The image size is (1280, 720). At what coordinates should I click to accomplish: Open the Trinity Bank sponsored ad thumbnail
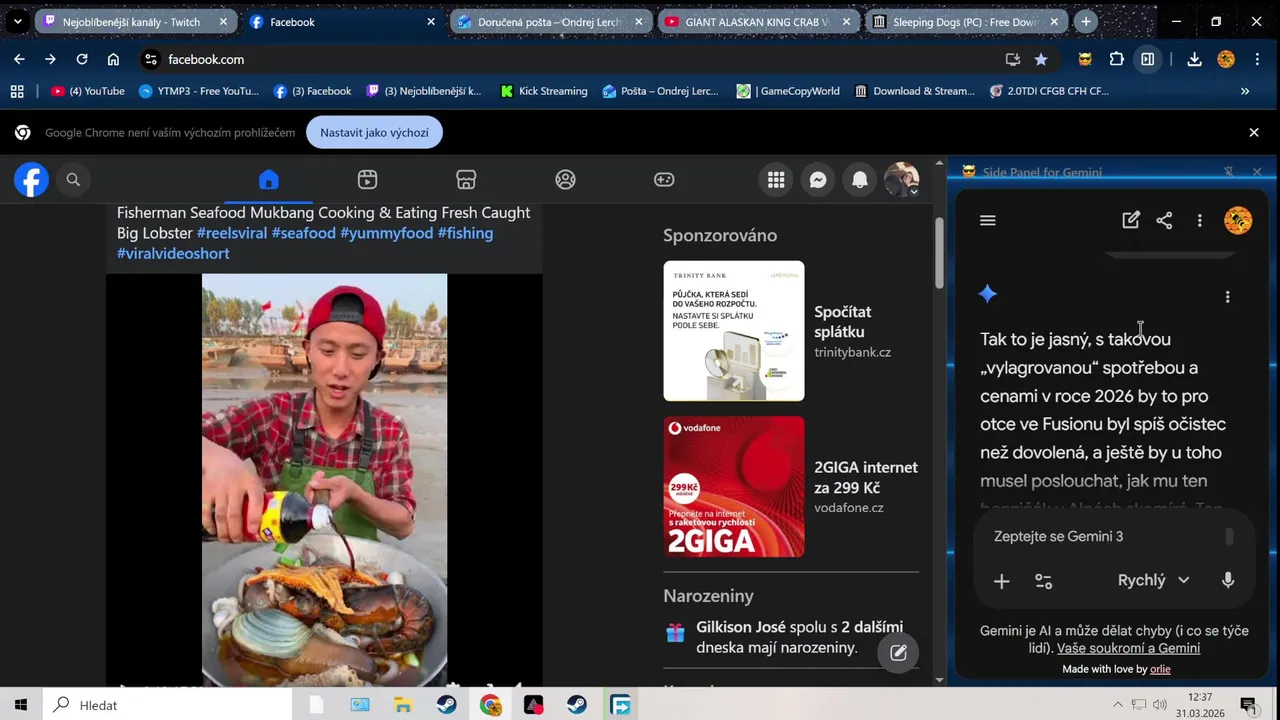click(734, 331)
